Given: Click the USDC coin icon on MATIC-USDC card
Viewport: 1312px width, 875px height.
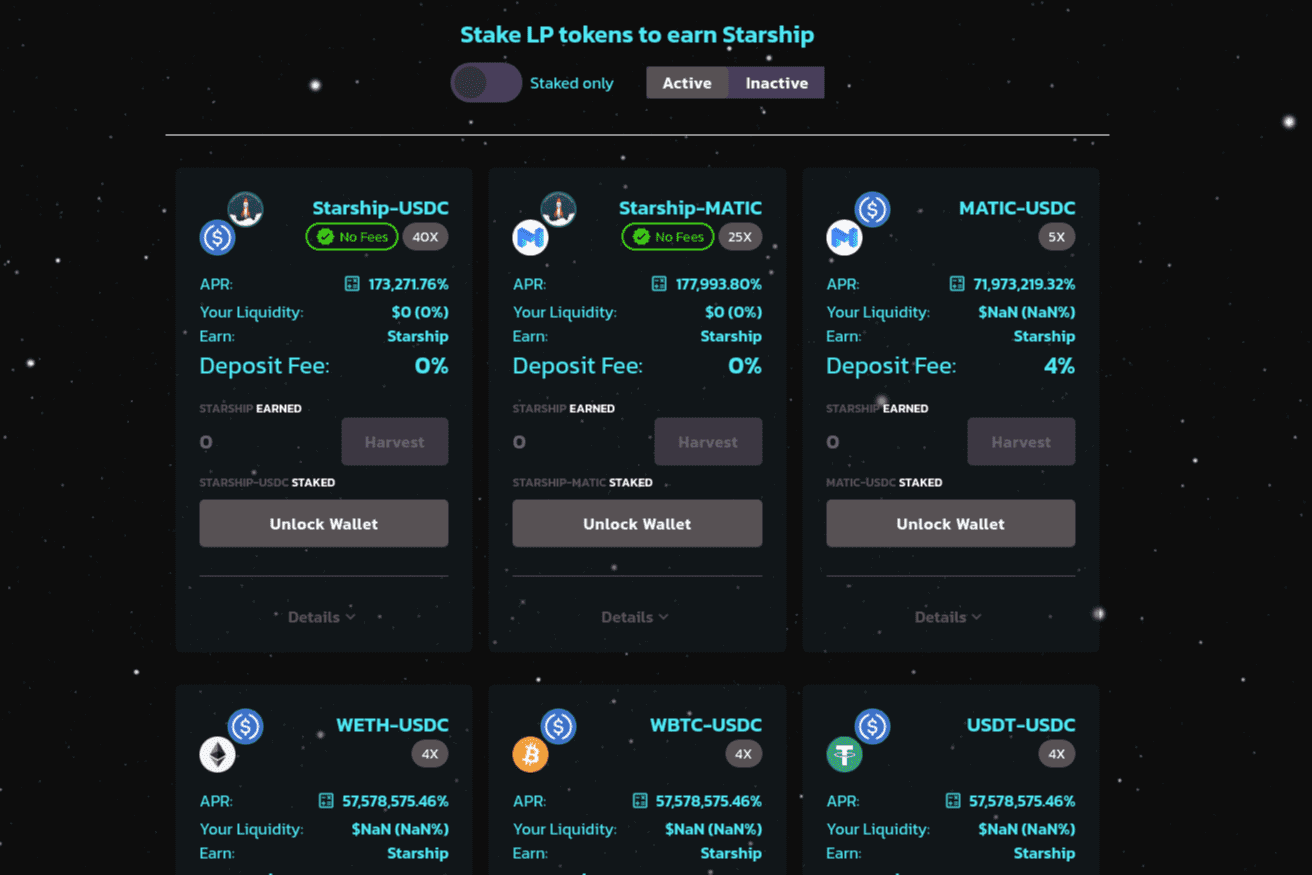Looking at the screenshot, I should click(x=871, y=209).
